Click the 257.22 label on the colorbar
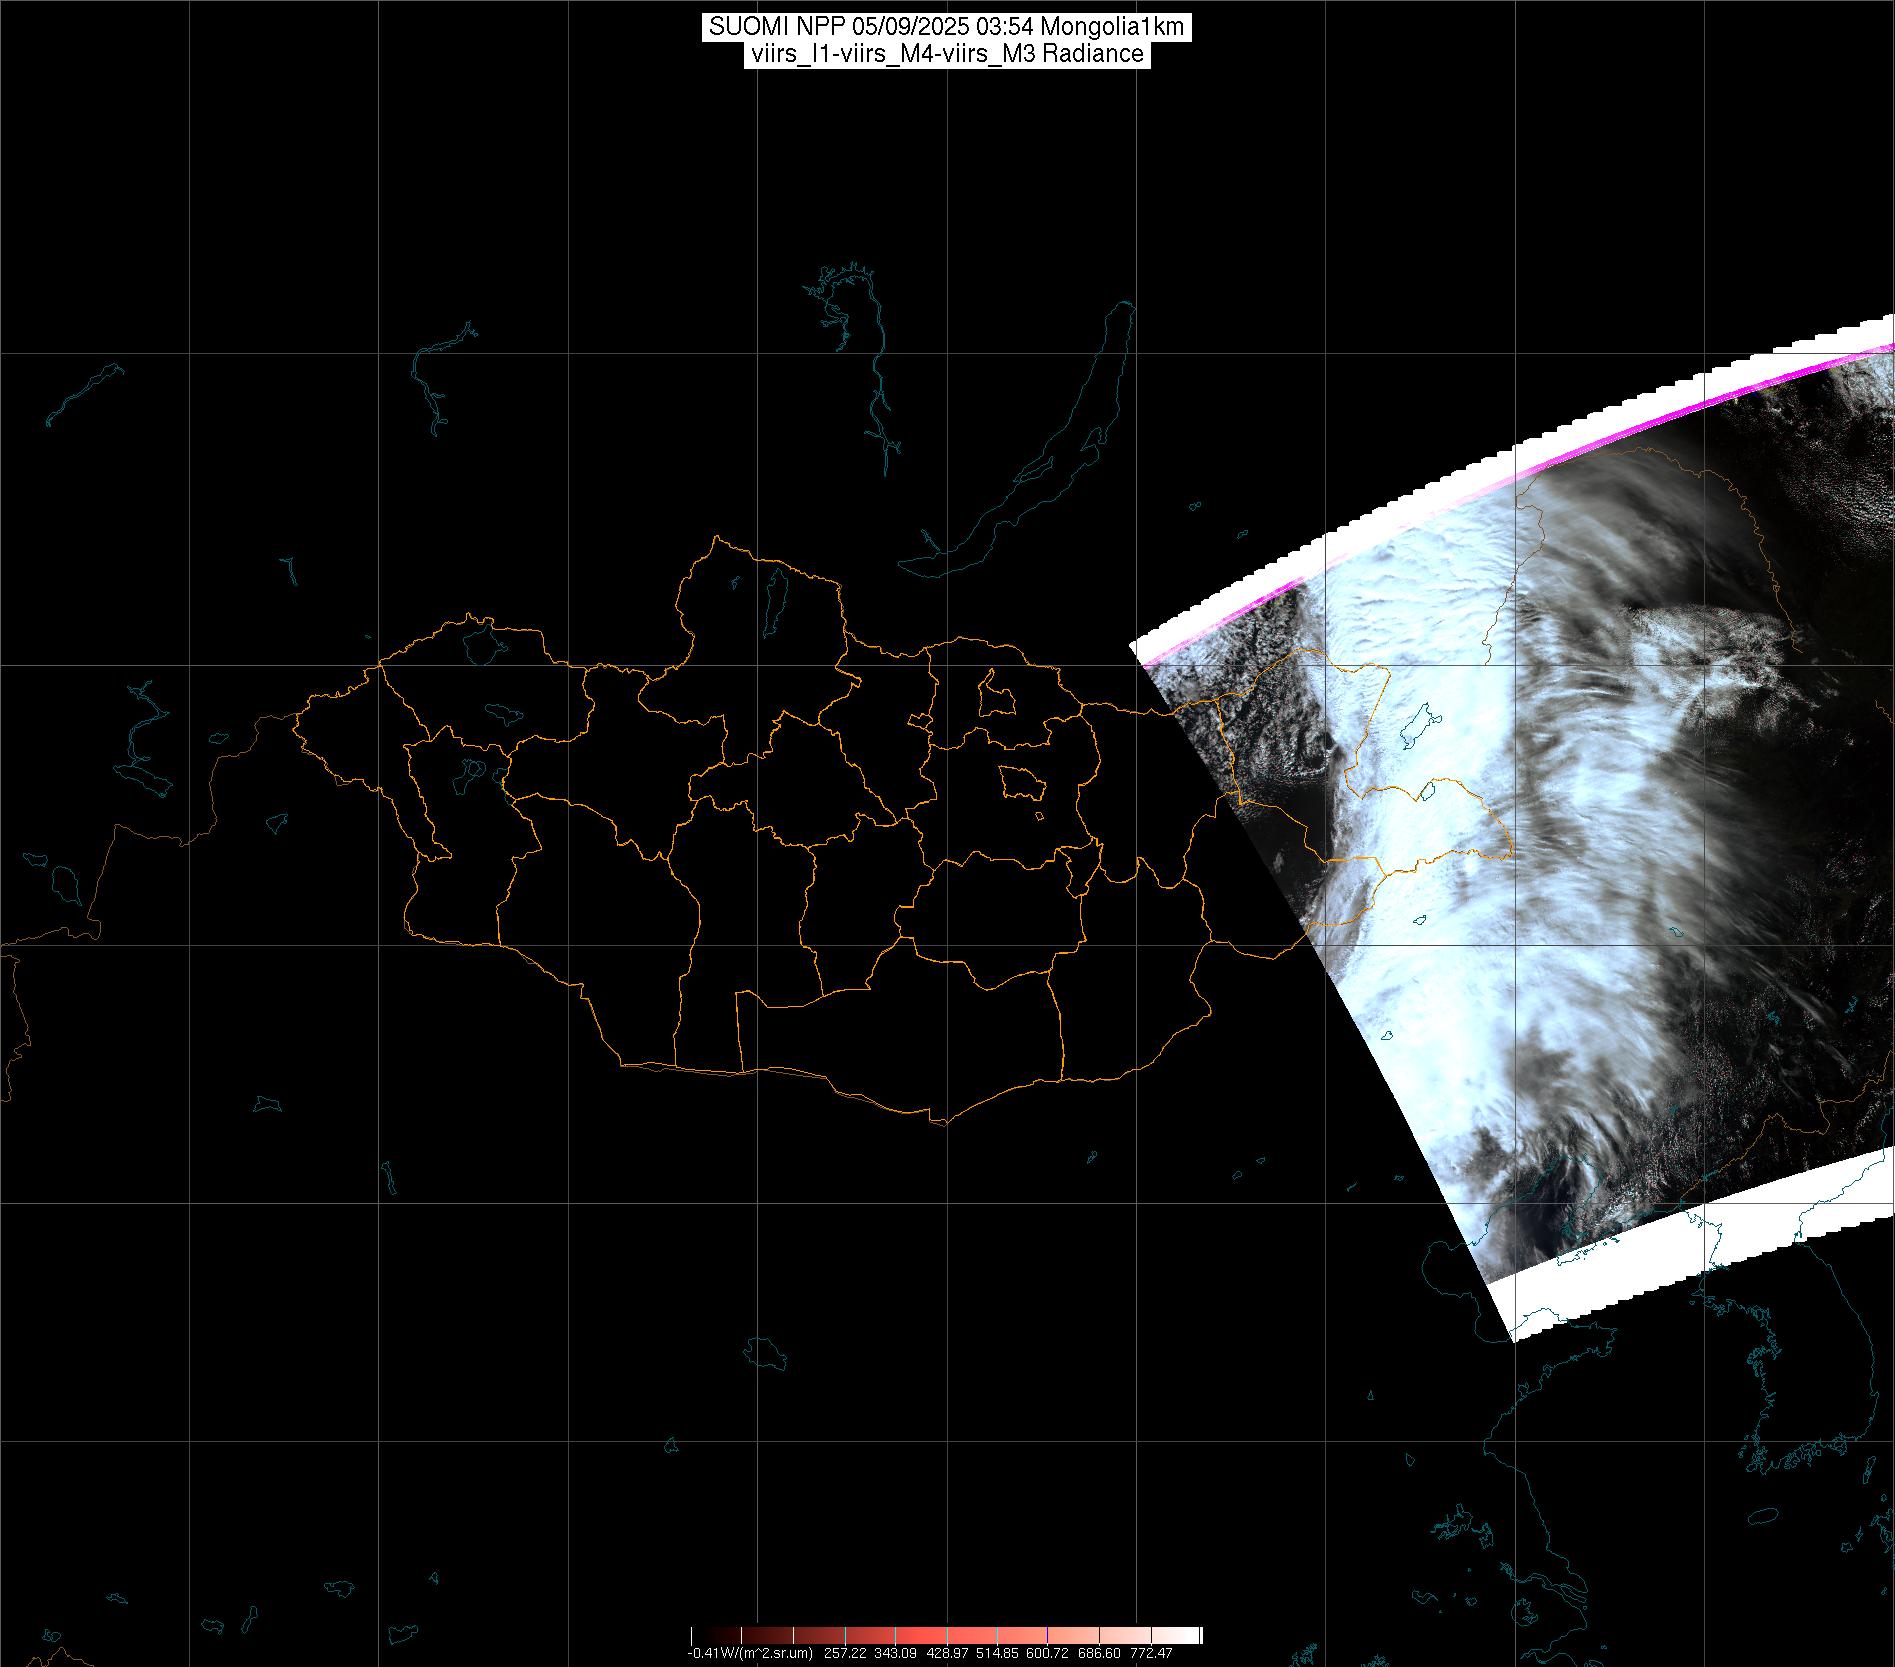1895x1667 pixels. (846, 1653)
